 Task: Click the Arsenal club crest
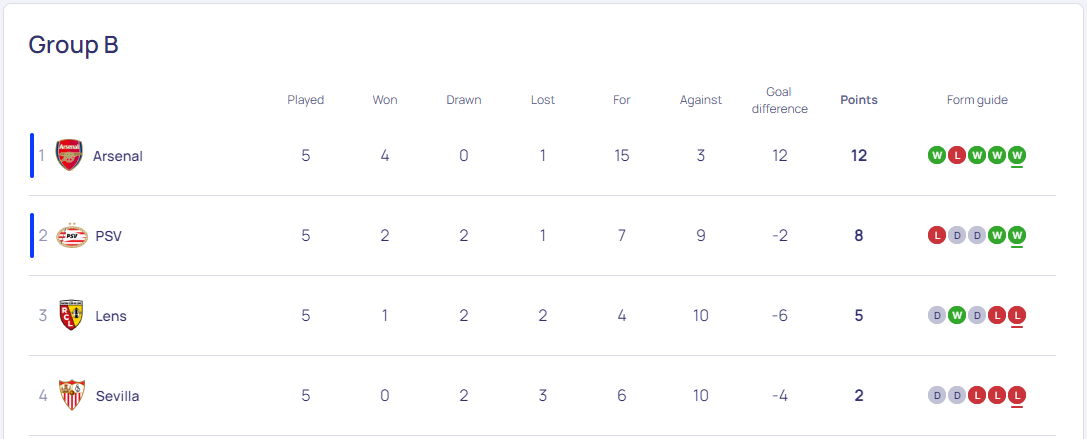click(69, 155)
